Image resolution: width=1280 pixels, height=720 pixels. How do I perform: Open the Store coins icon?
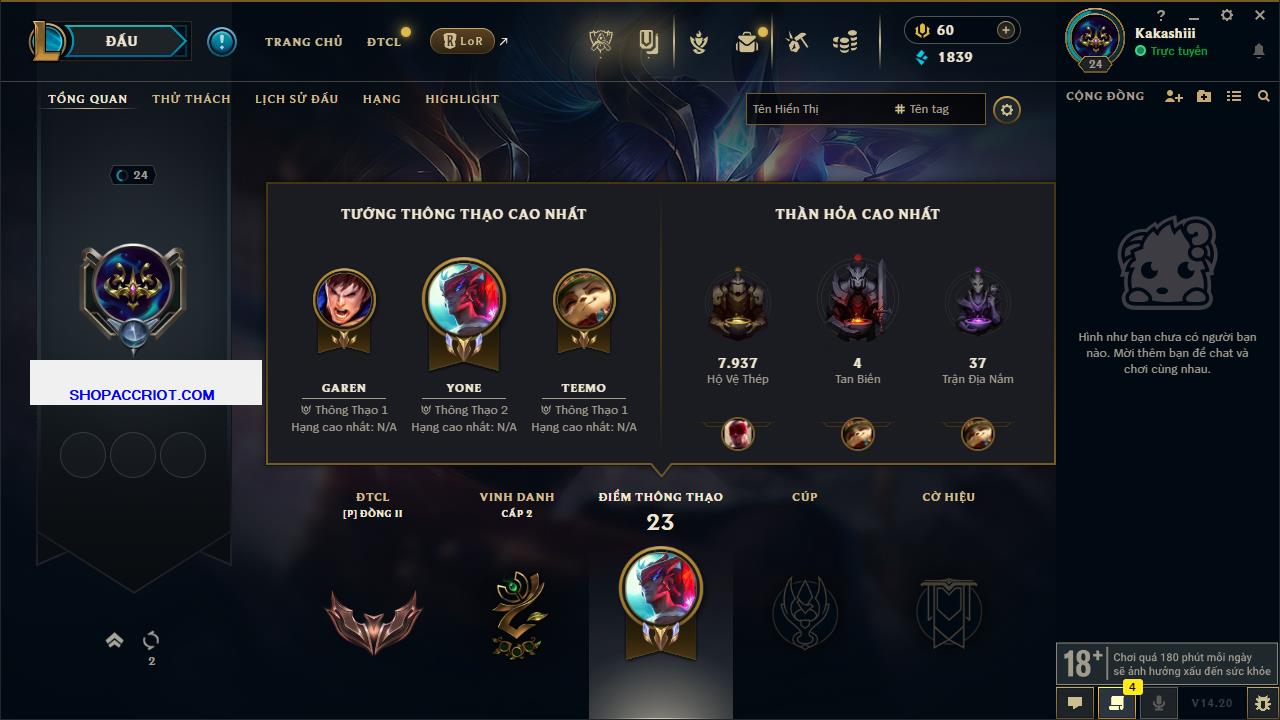point(845,42)
